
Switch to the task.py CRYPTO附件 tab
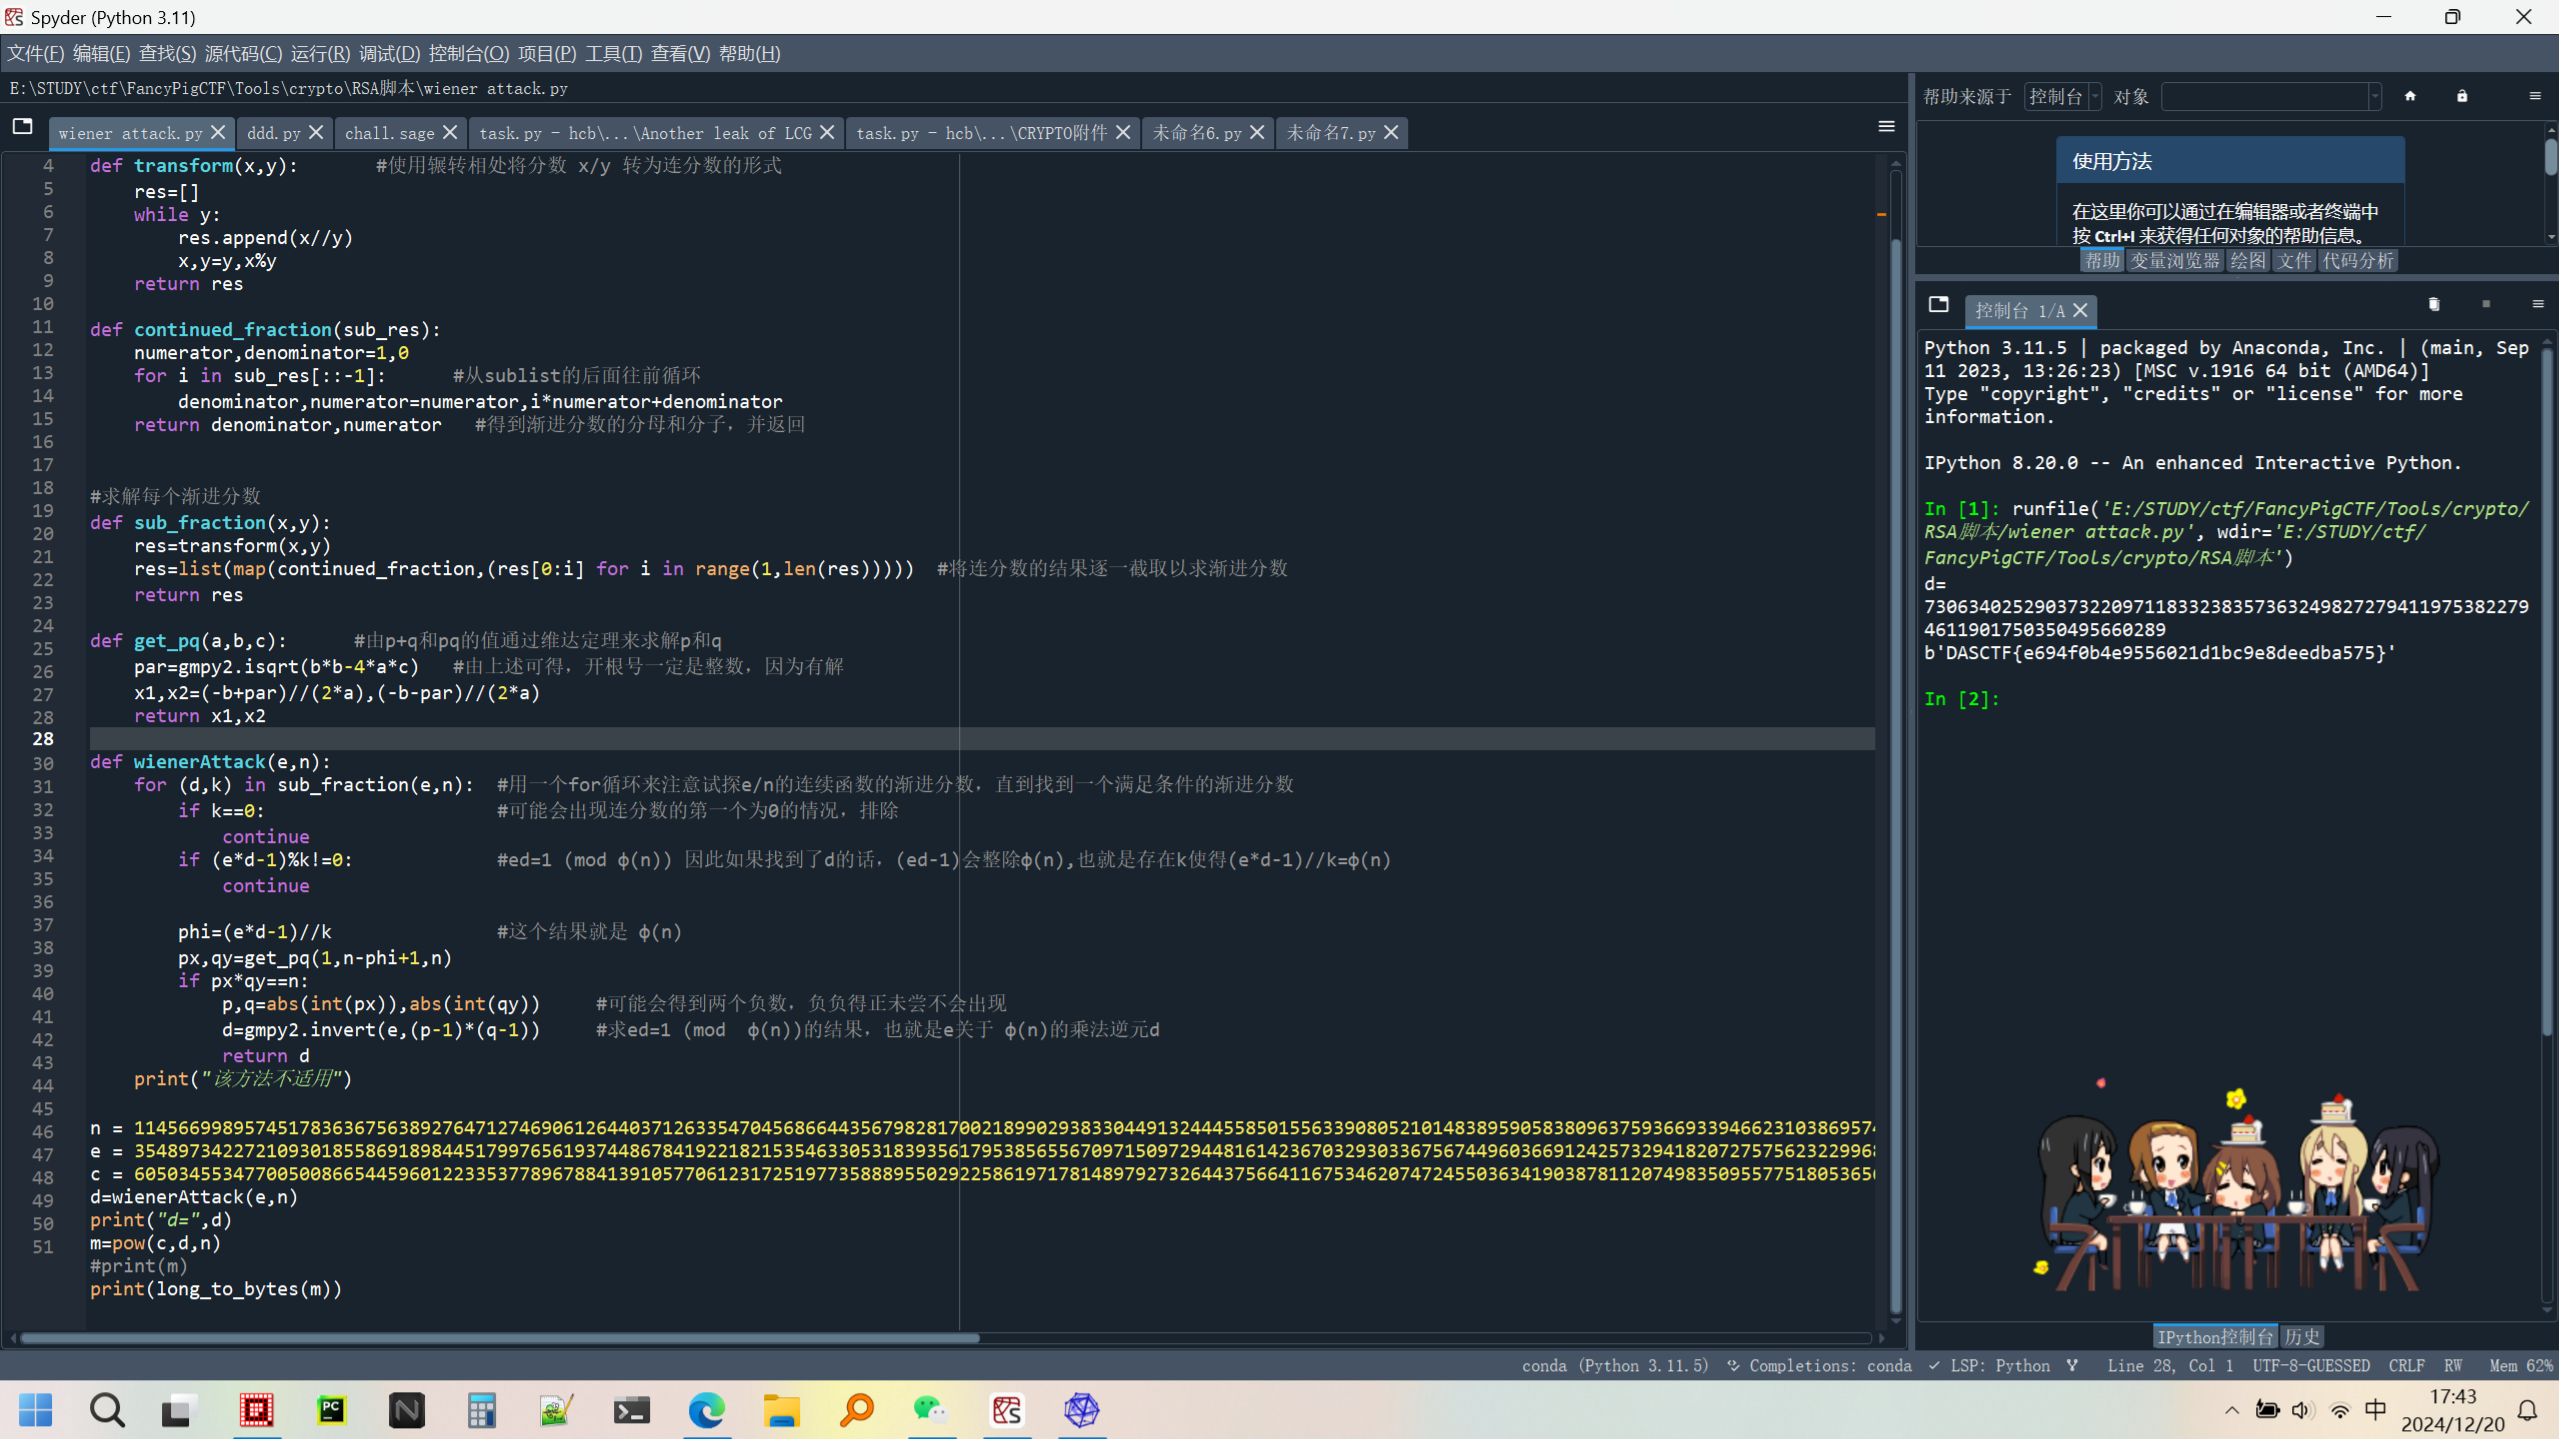981,132
